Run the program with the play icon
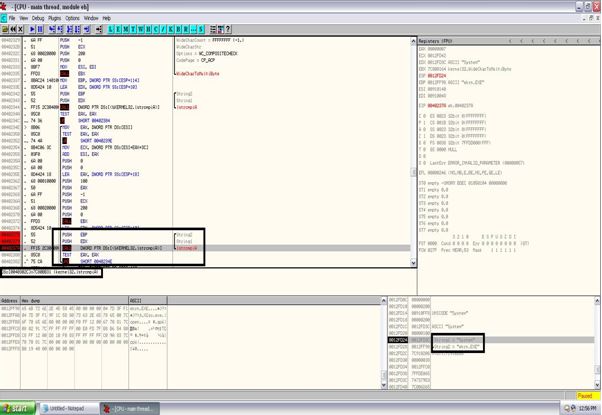 tap(32, 29)
